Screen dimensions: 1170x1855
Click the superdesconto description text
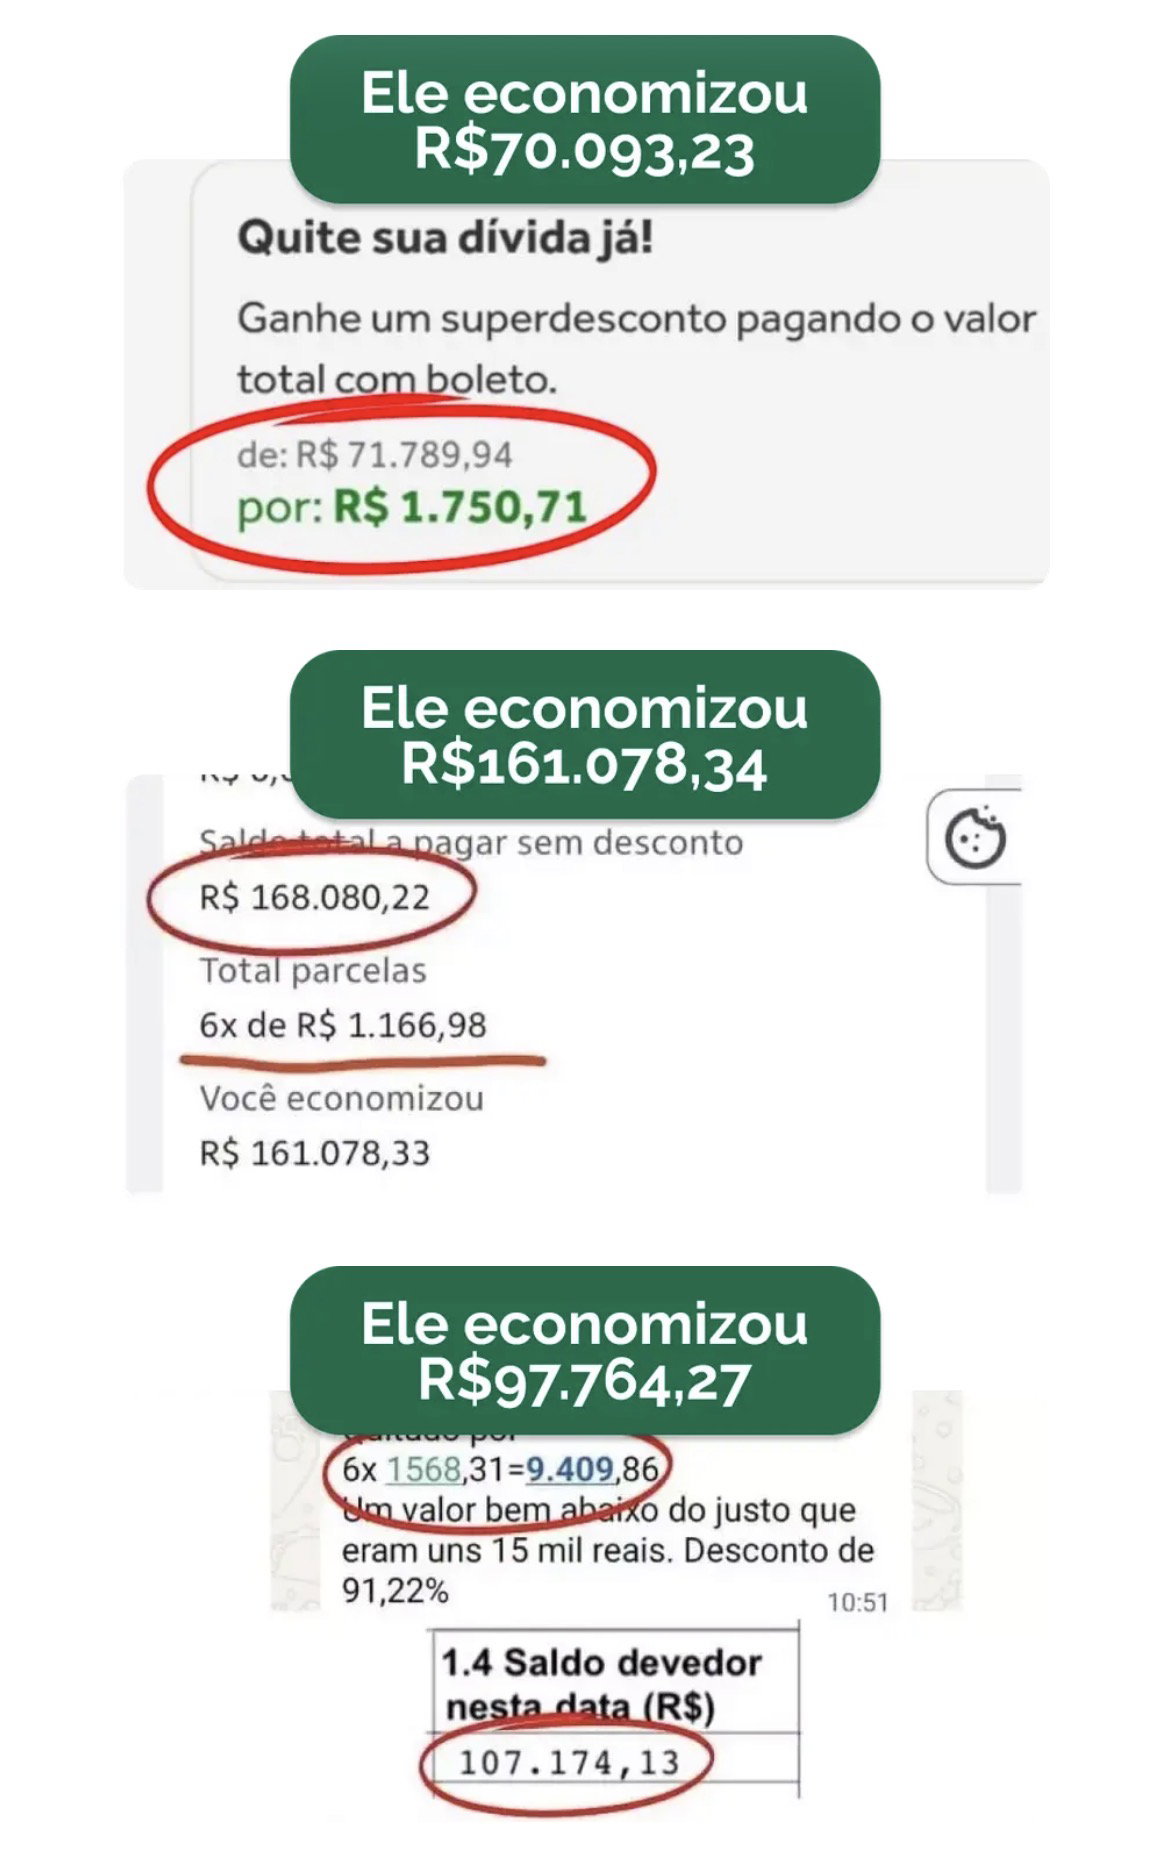(x=636, y=348)
